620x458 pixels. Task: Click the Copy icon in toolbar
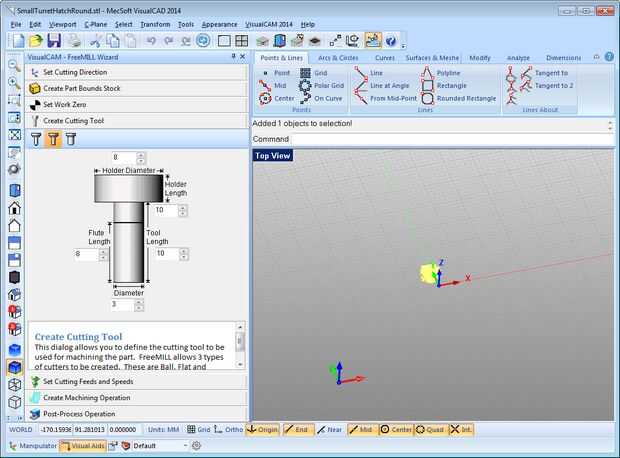coord(113,40)
